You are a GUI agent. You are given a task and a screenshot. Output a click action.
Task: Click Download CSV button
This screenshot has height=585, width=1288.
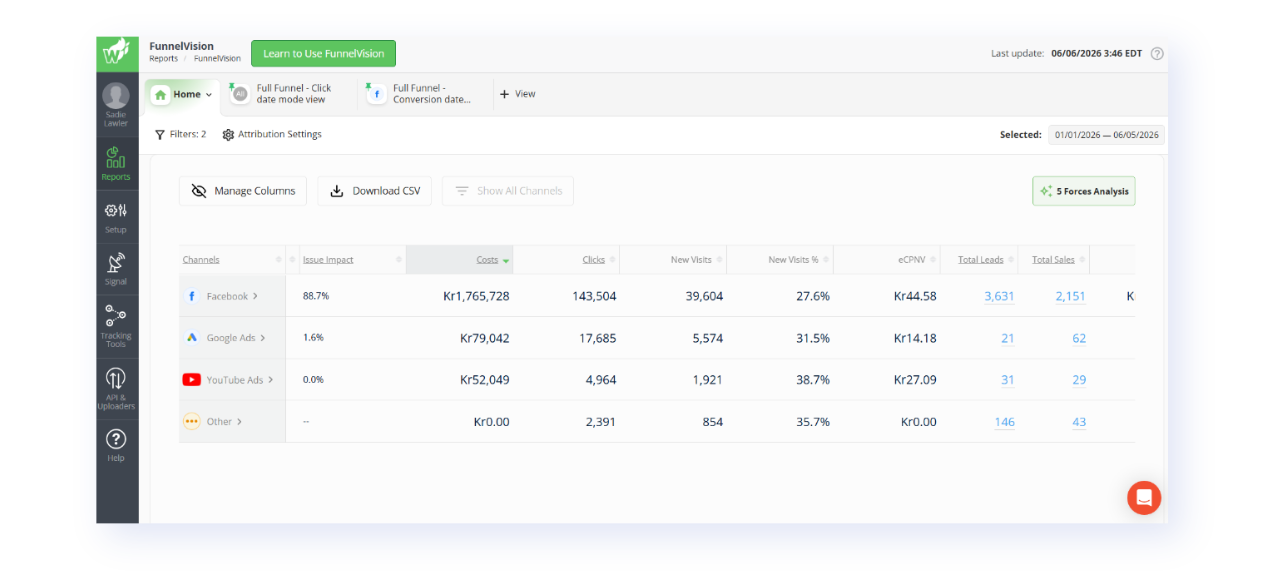tap(375, 191)
